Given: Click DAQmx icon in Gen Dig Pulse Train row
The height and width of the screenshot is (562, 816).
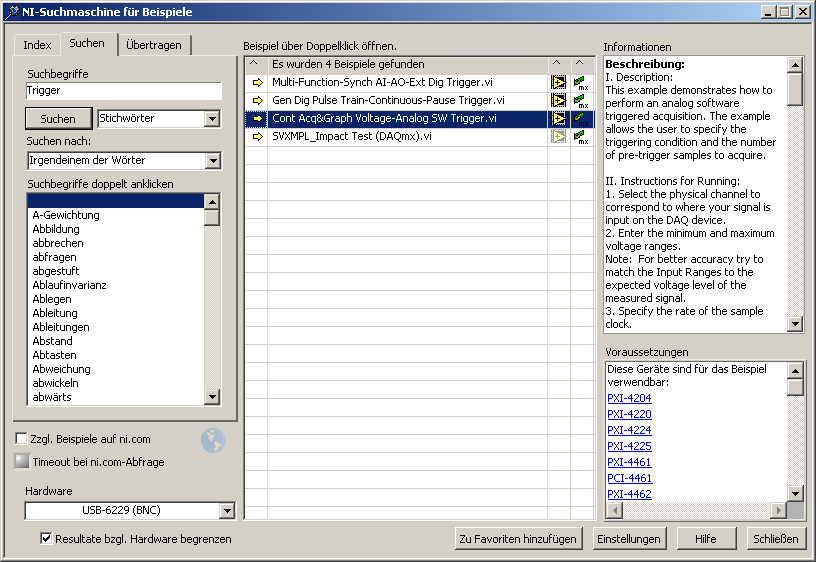Looking at the screenshot, I should 581,101.
